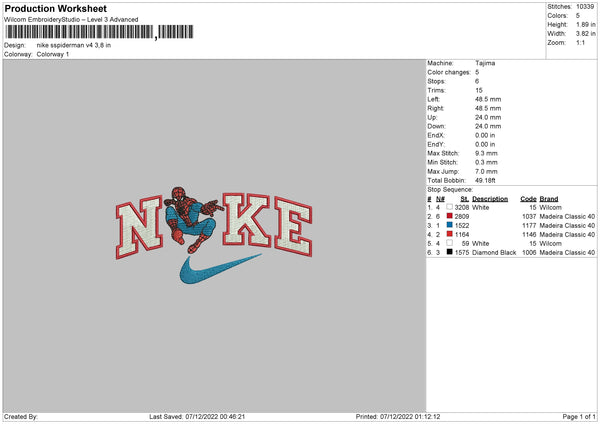600x424 pixels.
Task: Click the Diamond Black swatch
Action: coord(450,252)
